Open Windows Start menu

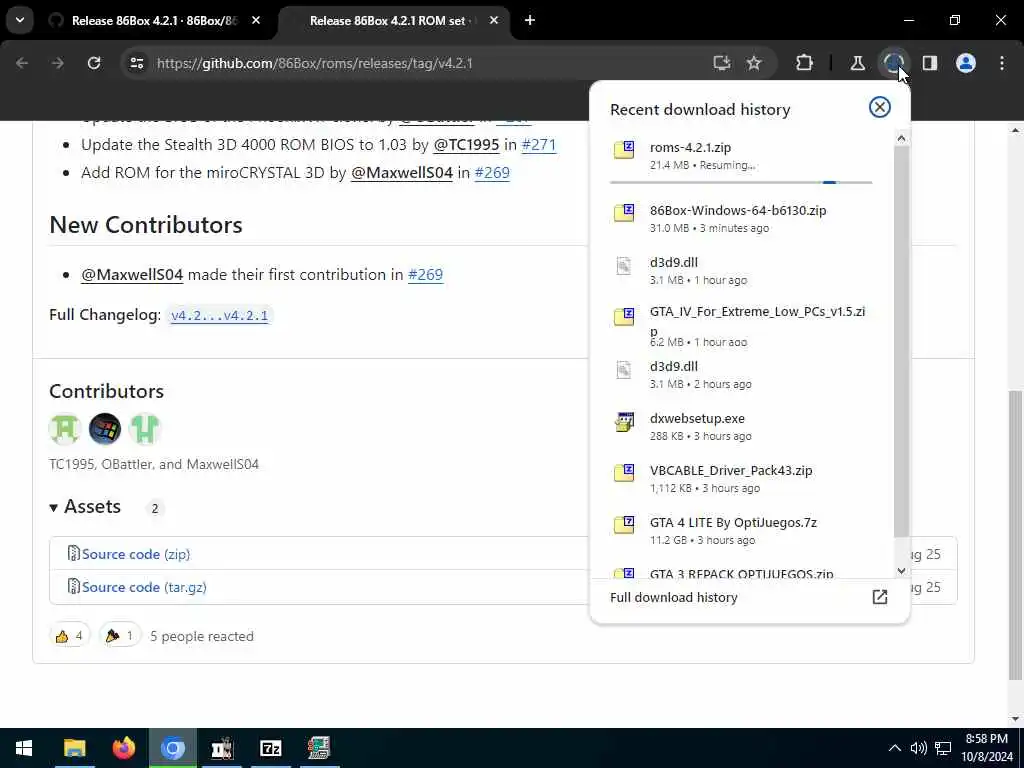(x=24, y=748)
